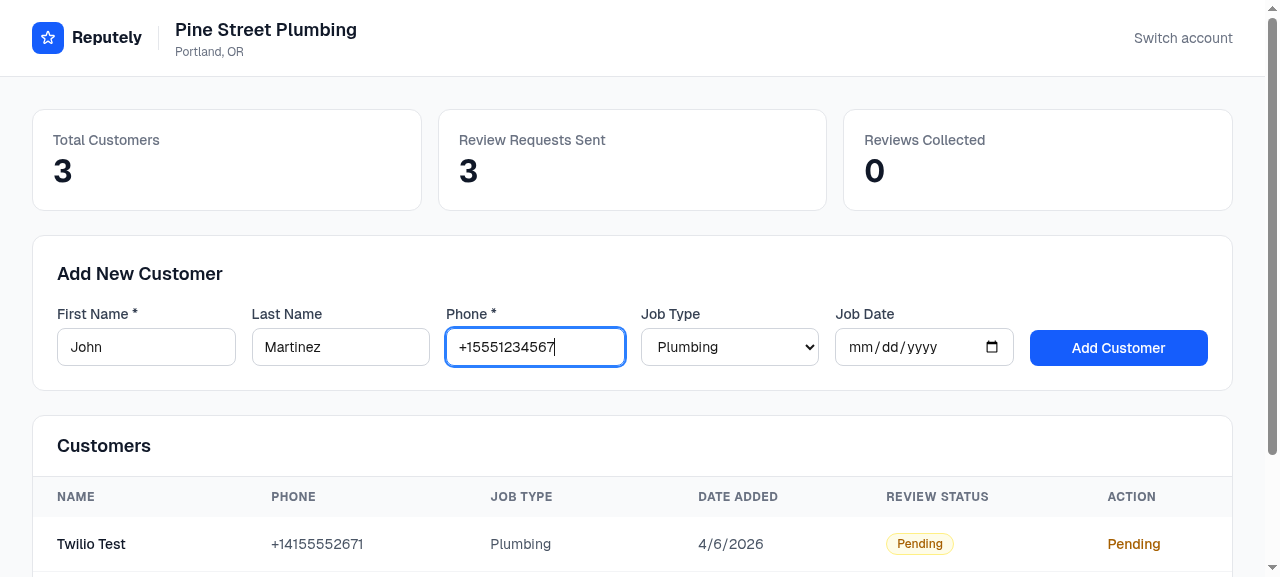The width and height of the screenshot is (1280, 577).
Task: Click the yellow Pending status badge
Action: [x=920, y=544]
